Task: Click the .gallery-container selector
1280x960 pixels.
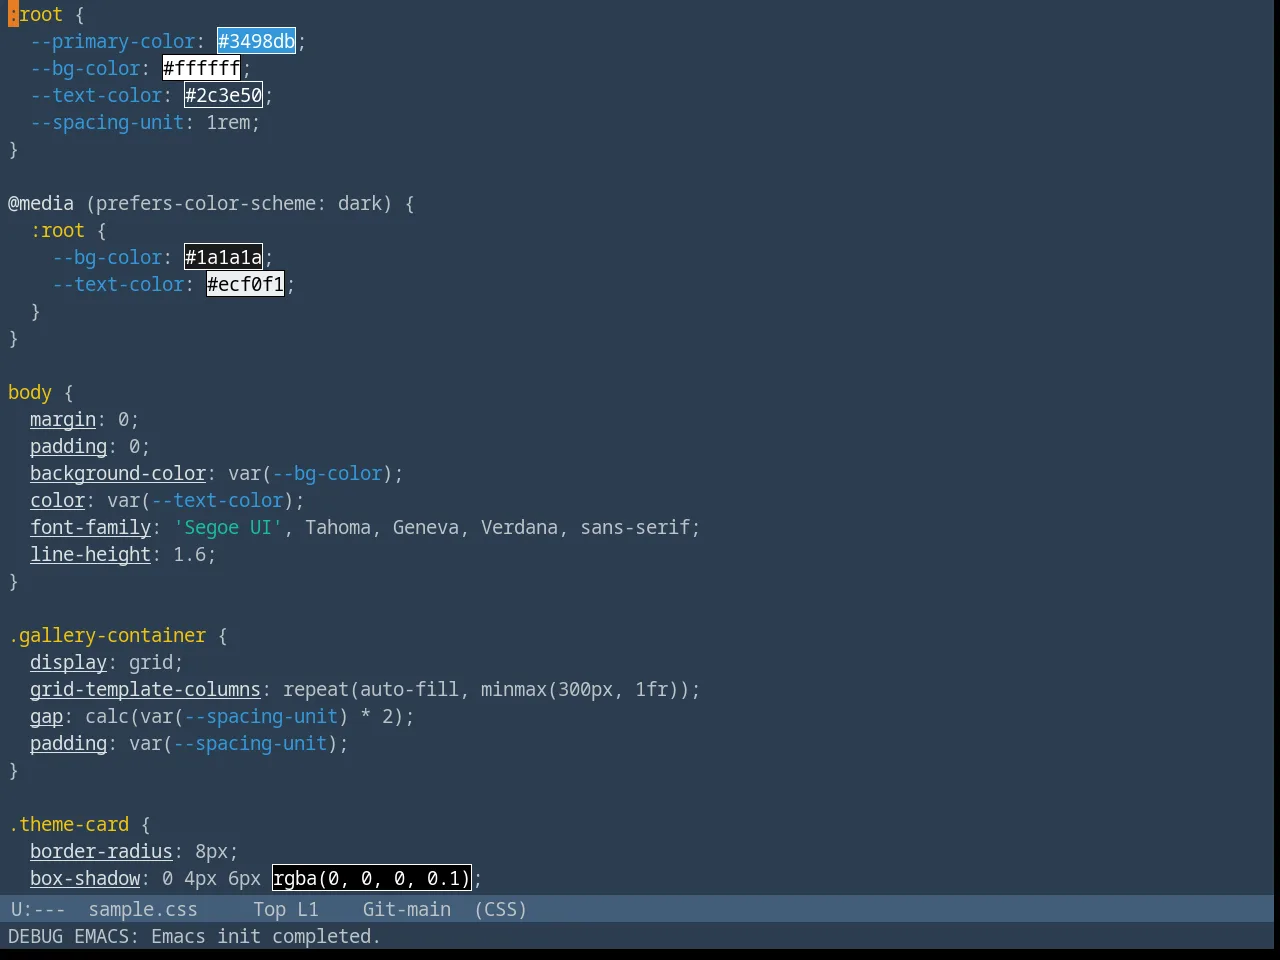Action: coord(107,635)
